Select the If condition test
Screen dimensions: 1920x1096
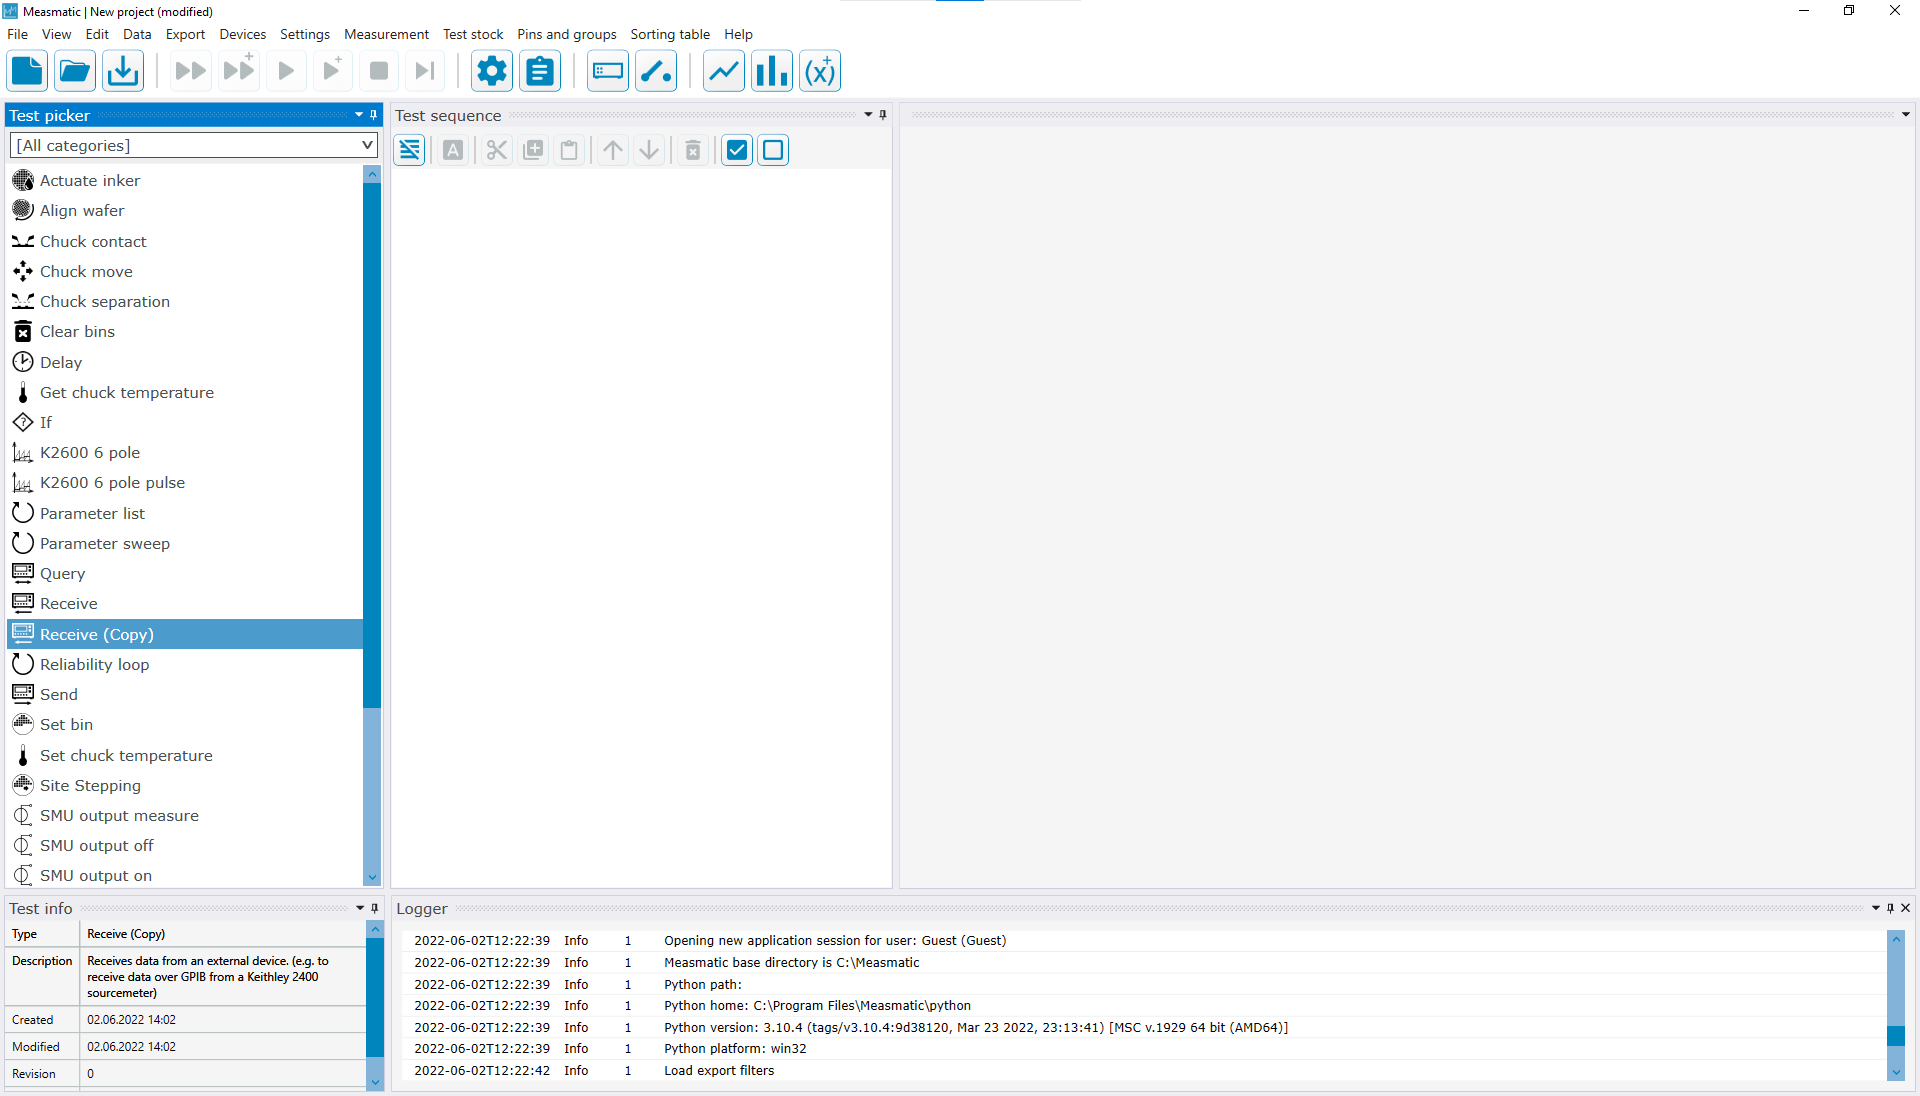coord(185,422)
